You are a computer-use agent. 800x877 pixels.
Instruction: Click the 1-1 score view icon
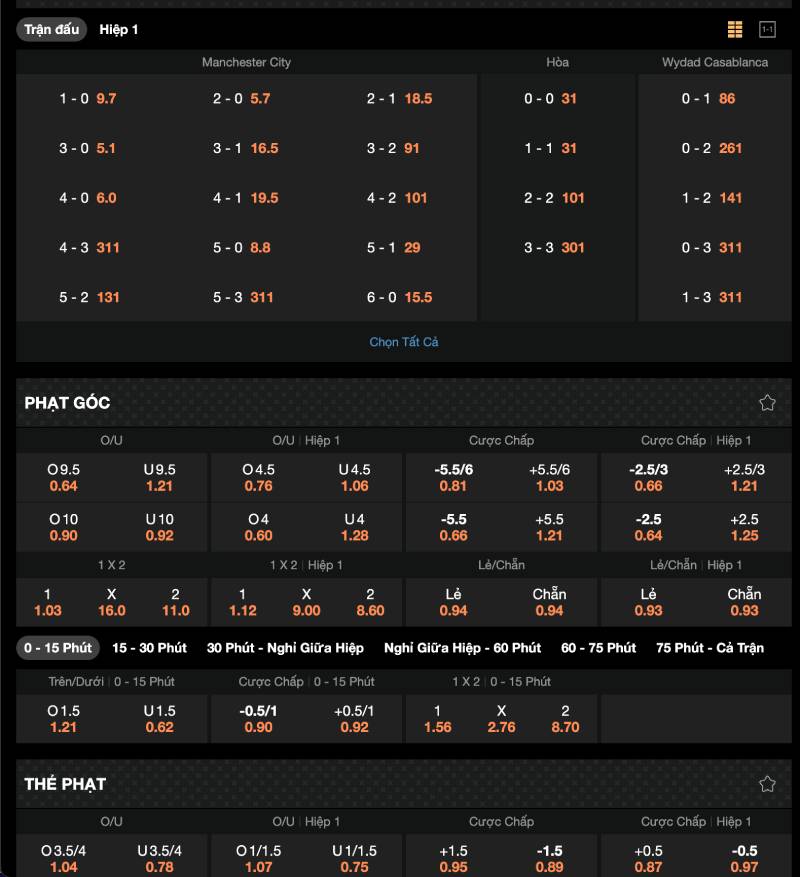click(767, 30)
